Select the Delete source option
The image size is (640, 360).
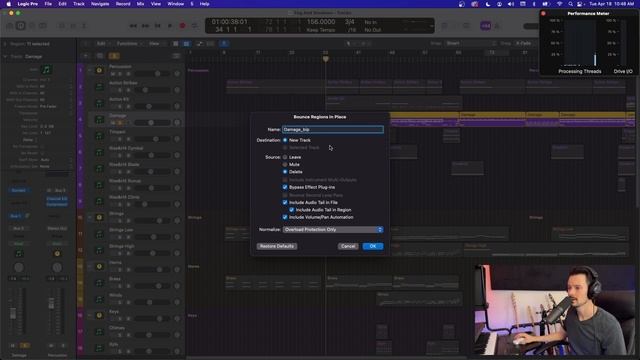point(285,172)
